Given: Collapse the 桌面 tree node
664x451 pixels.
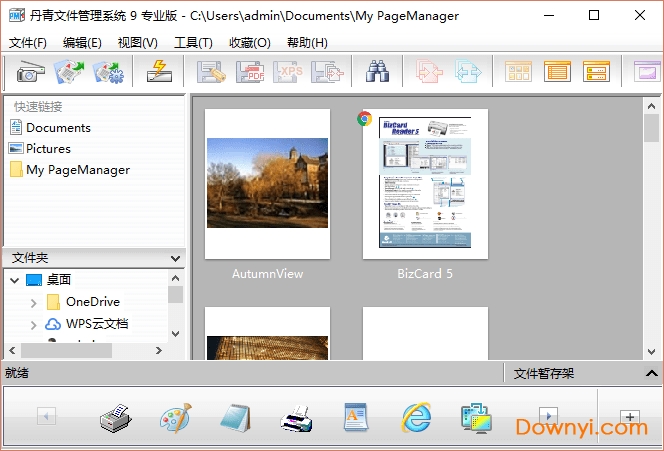Looking at the screenshot, I should 15,280.
